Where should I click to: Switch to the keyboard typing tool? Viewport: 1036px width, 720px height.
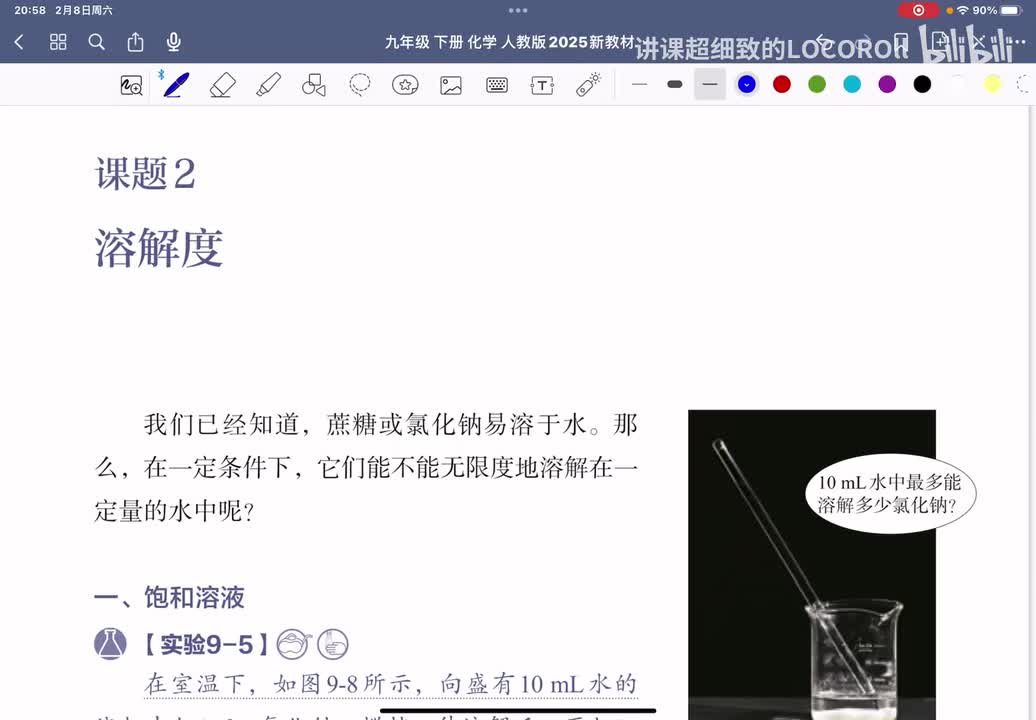click(x=497, y=85)
